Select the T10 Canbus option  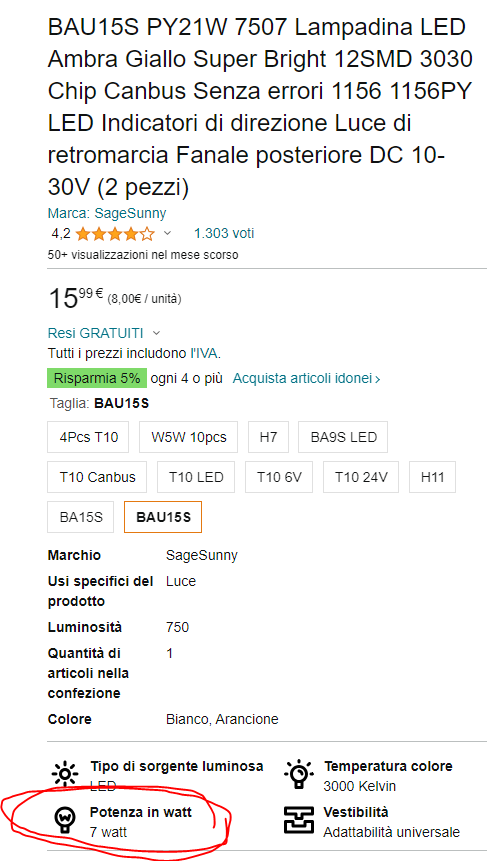[97, 477]
